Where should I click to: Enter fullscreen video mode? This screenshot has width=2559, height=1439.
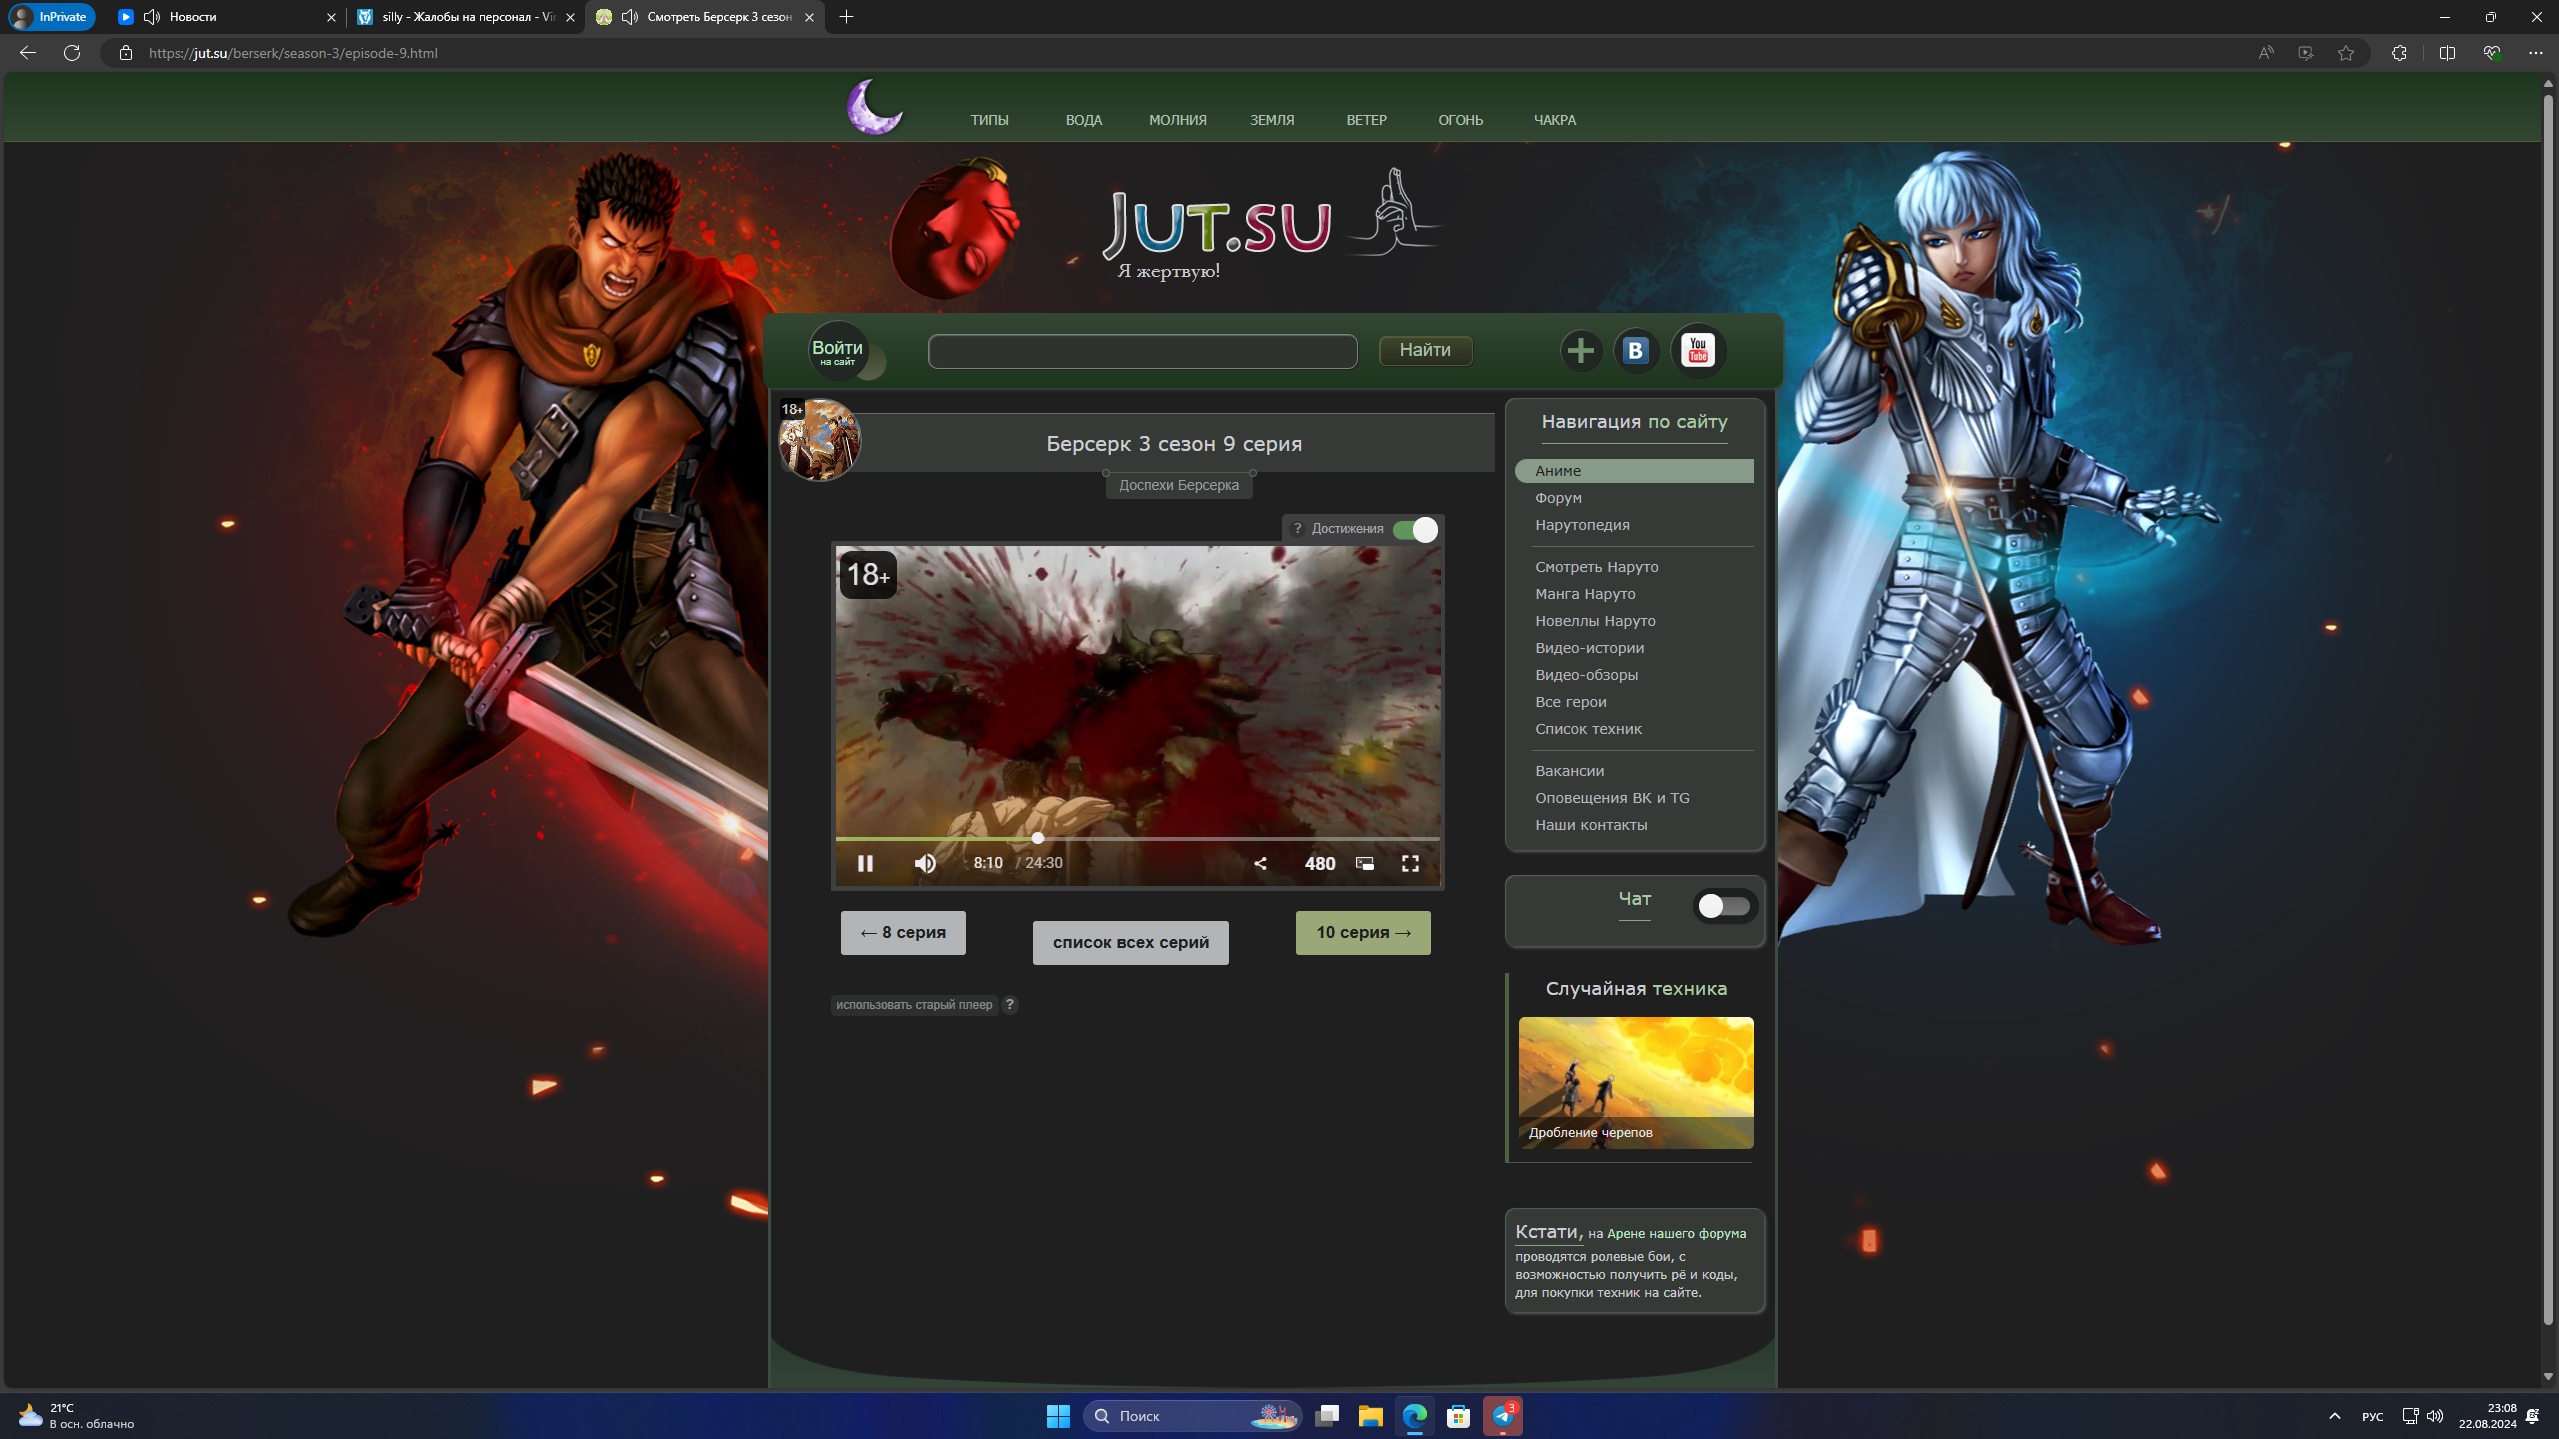coord(1410,863)
